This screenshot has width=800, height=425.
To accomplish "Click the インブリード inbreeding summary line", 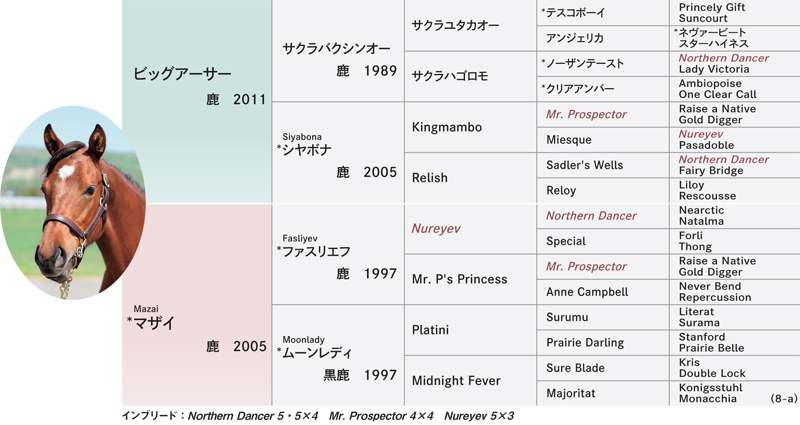I will [x=317, y=416].
